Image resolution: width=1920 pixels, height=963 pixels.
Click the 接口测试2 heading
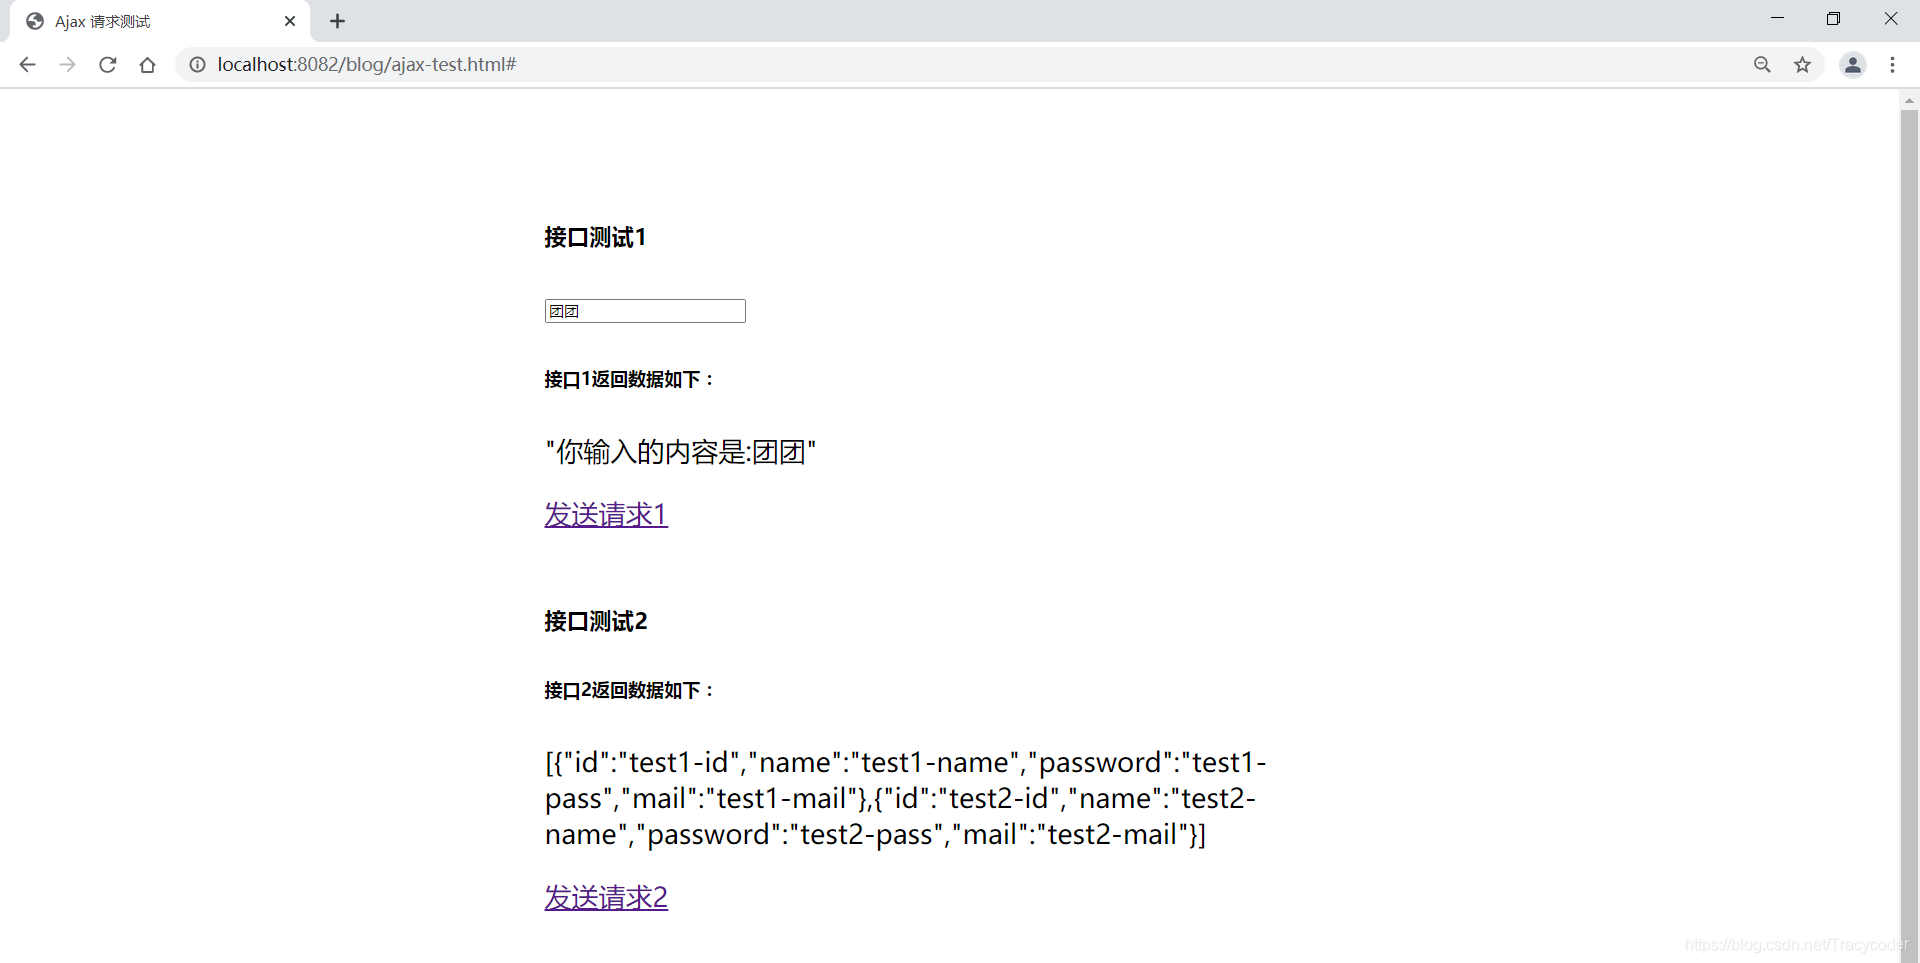tap(596, 621)
